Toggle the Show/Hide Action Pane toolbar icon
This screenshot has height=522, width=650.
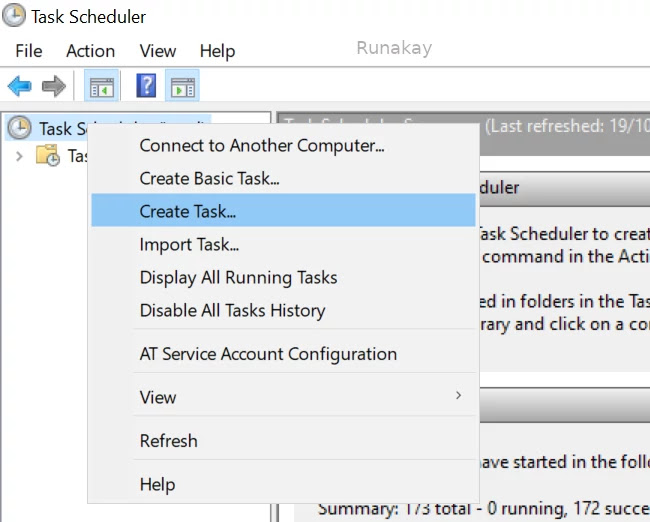pos(182,87)
